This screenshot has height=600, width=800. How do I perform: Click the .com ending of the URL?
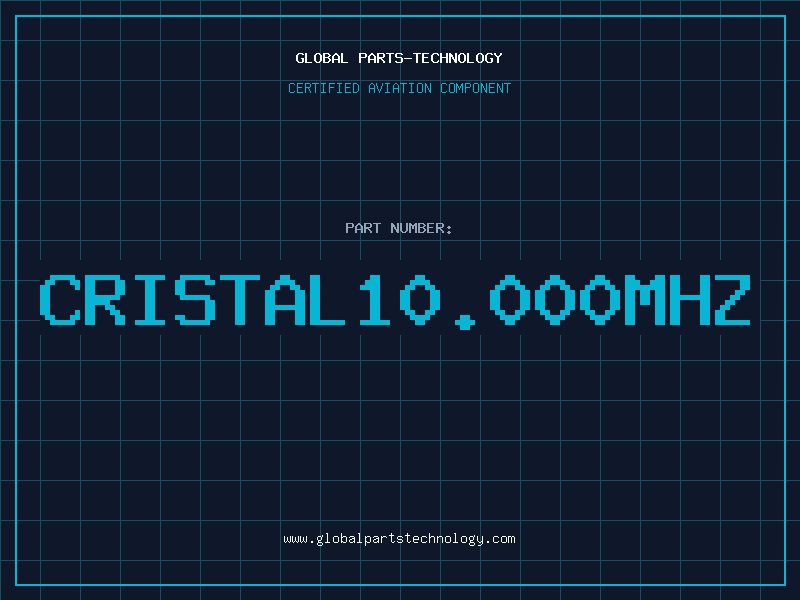point(500,539)
